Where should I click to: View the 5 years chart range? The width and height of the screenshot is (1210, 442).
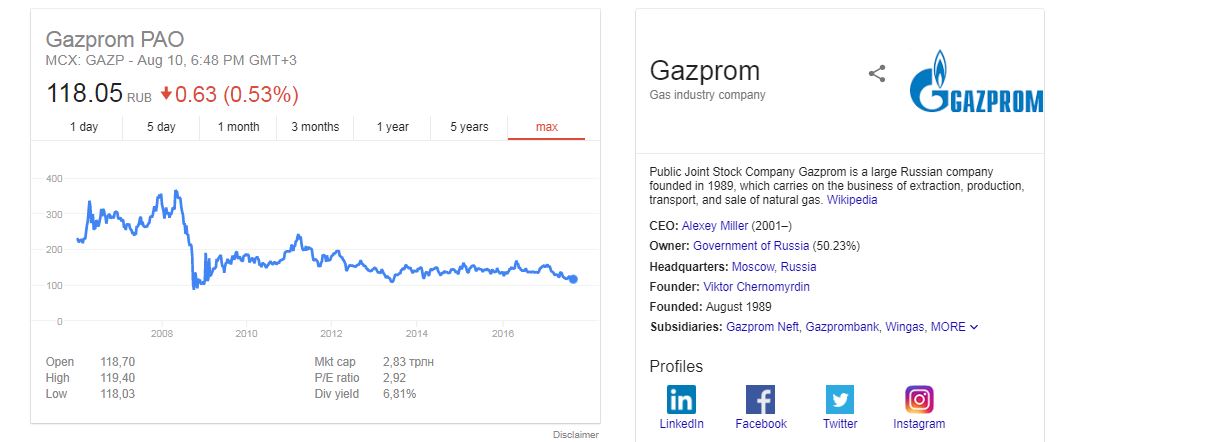tap(469, 127)
